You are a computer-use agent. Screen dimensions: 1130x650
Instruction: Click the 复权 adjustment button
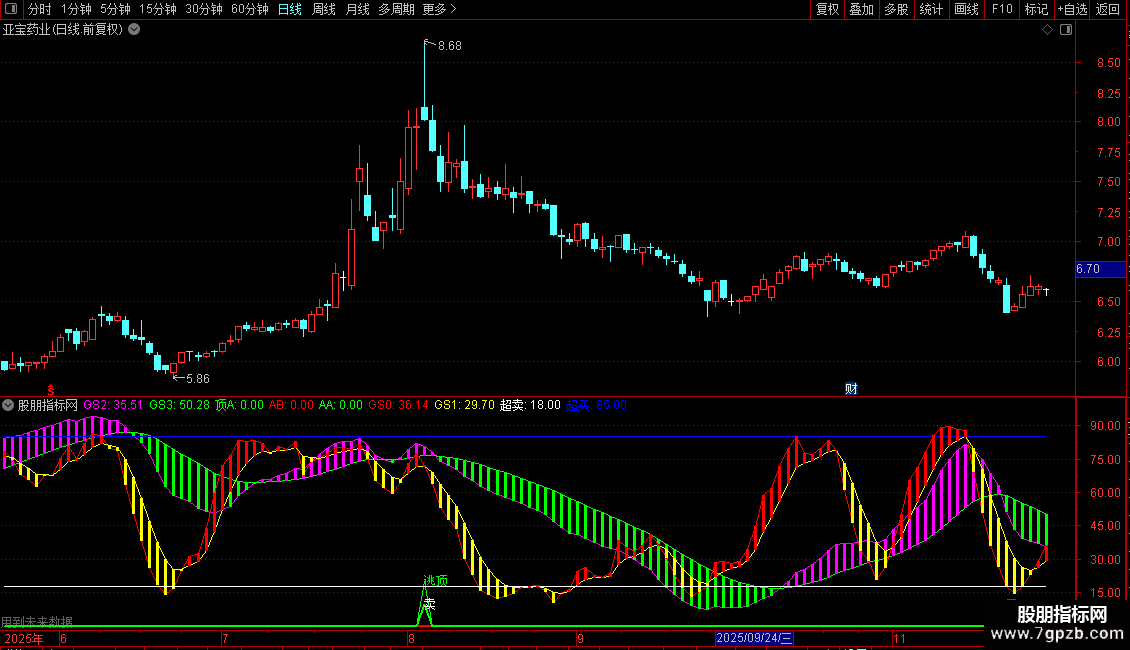click(x=827, y=10)
